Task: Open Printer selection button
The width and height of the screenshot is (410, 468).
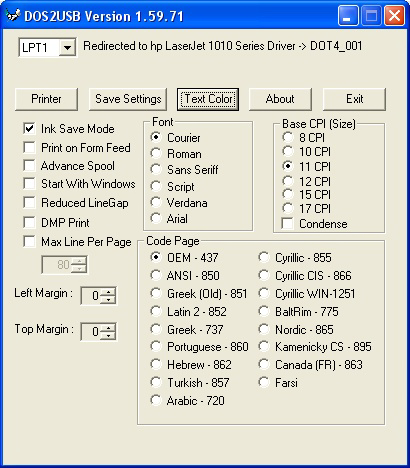Action: pyautogui.click(x=46, y=99)
